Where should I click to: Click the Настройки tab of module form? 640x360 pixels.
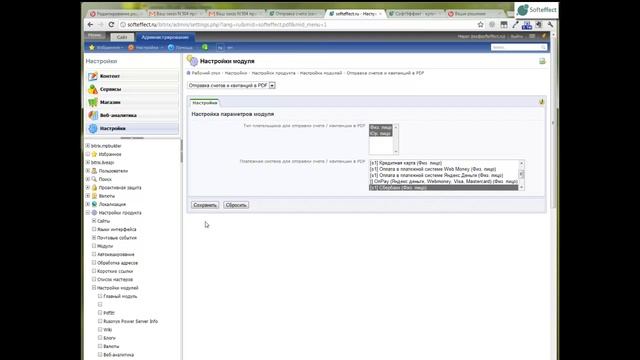point(205,103)
